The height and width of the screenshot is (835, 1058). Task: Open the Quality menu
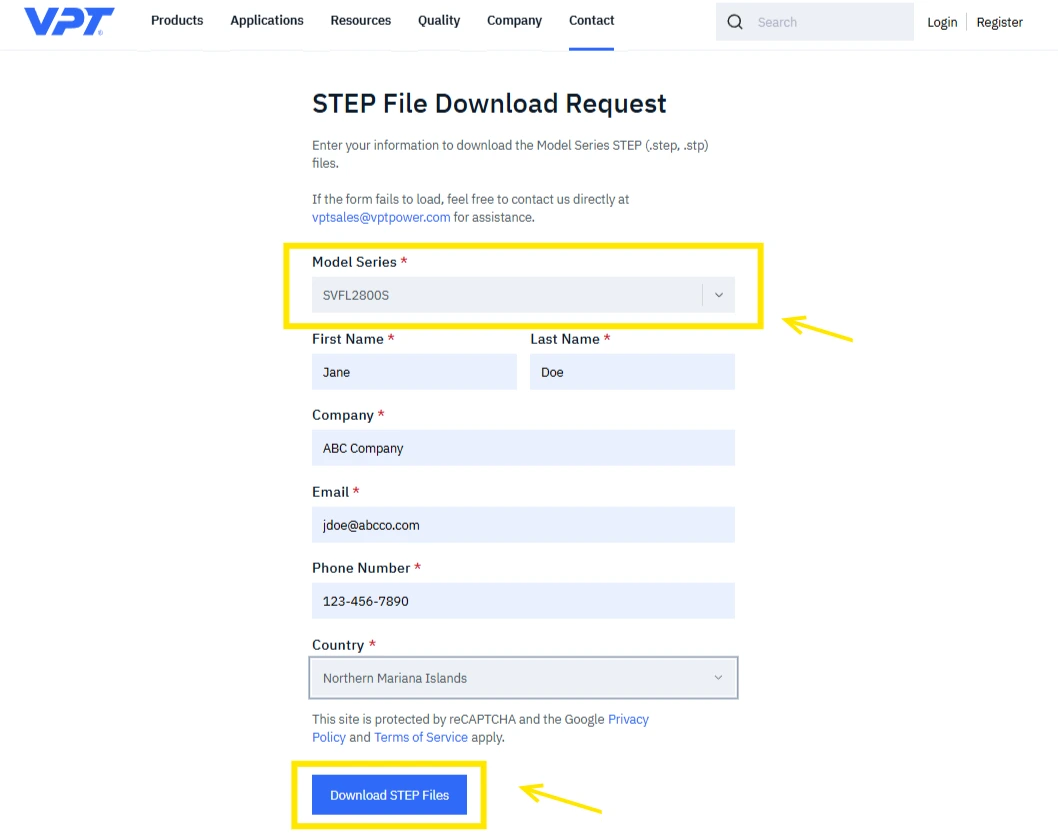[438, 20]
